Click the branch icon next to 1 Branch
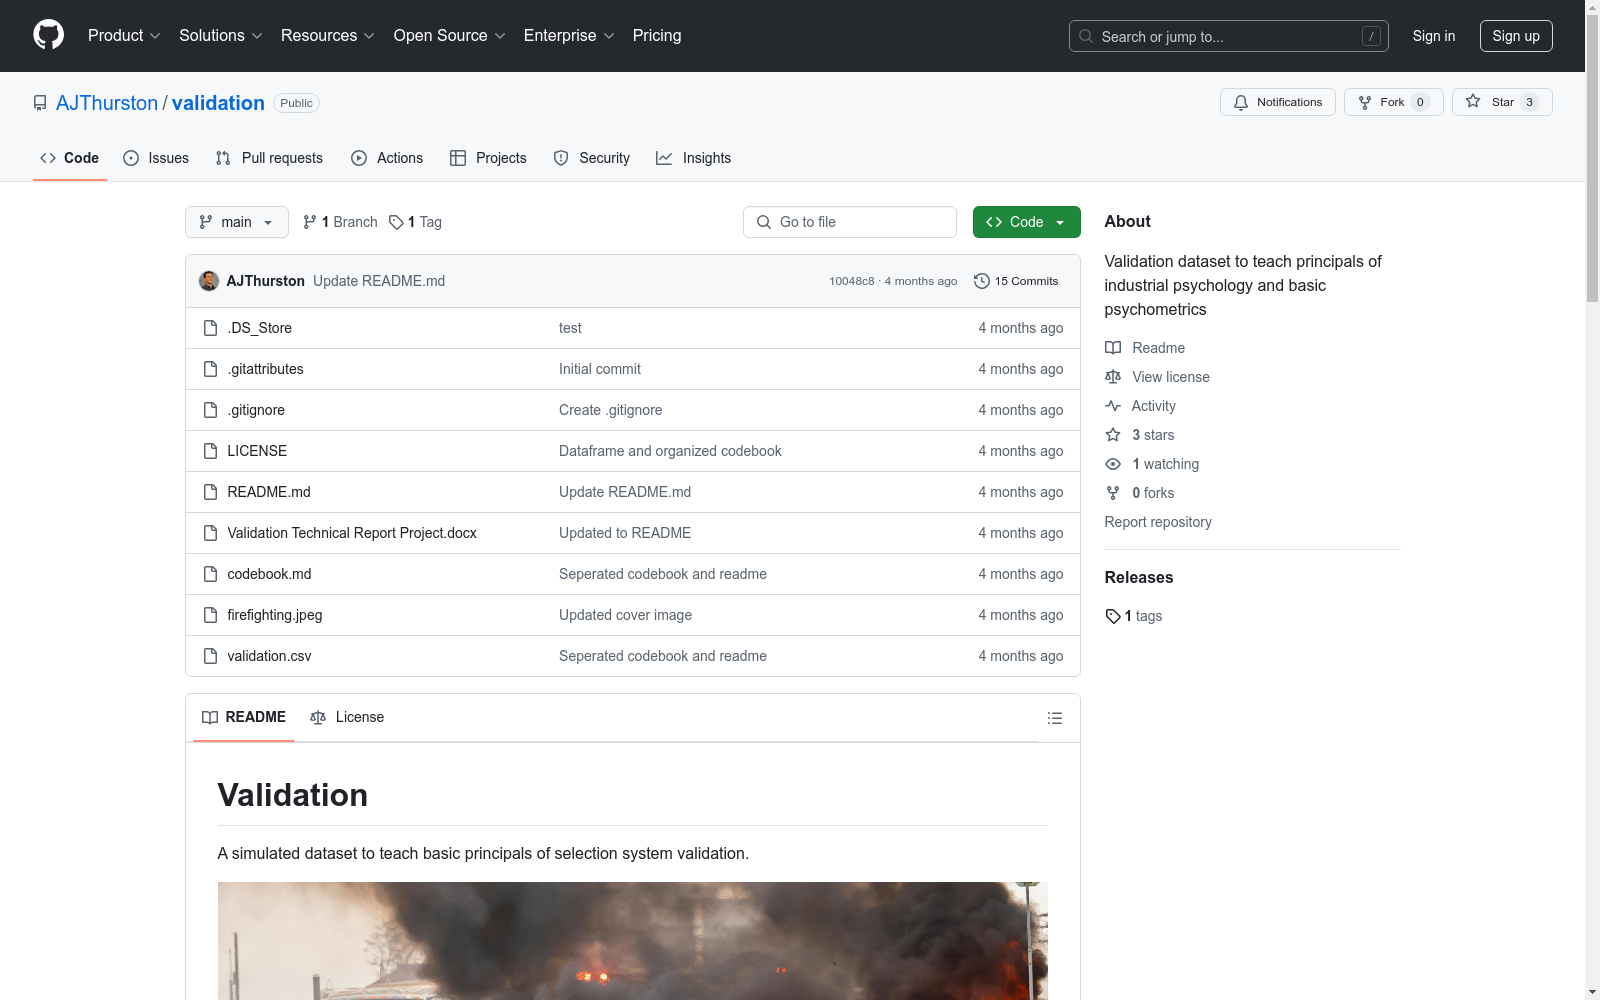This screenshot has width=1600, height=1000. click(x=310, y=222)
